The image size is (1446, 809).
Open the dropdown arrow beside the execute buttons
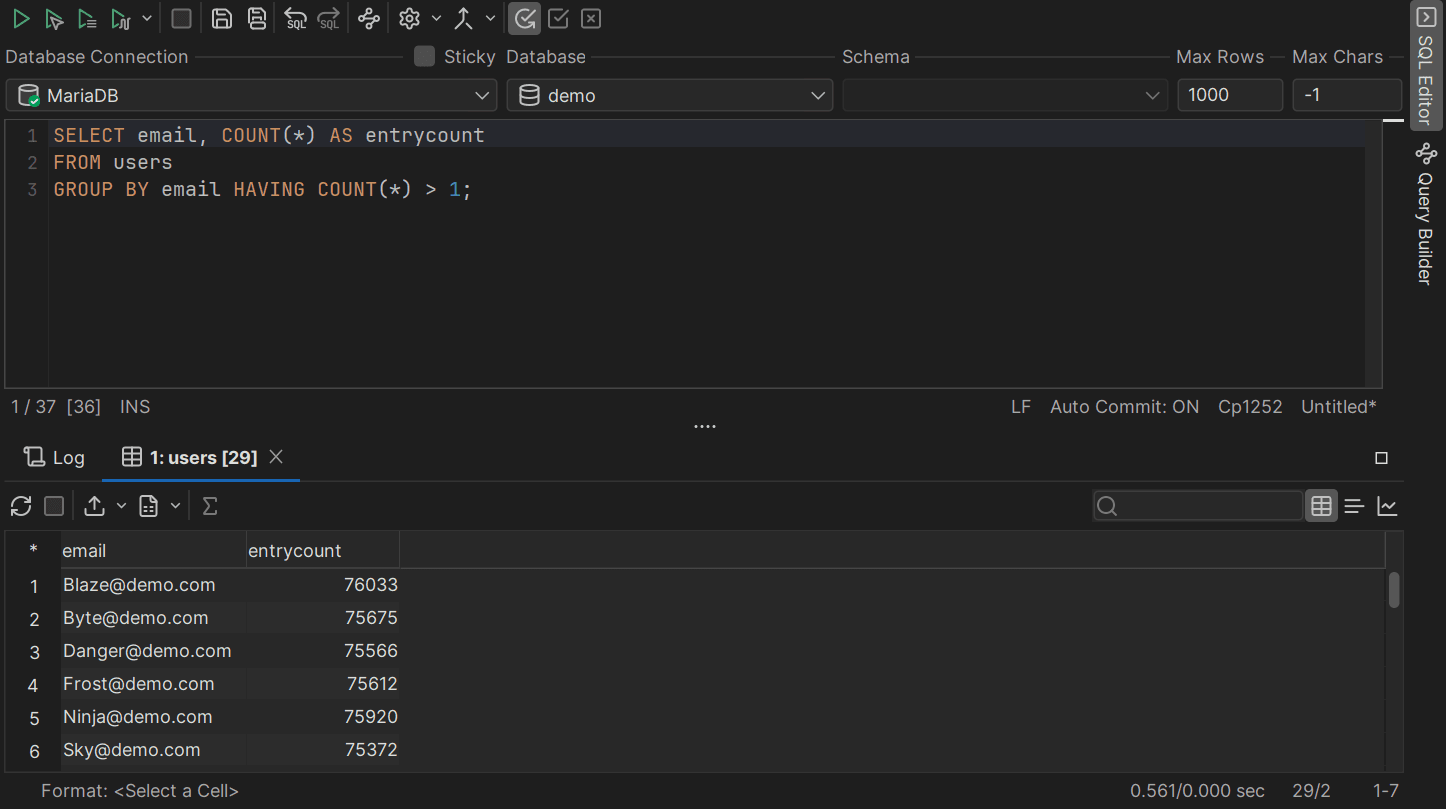click(x=148, y=18)
